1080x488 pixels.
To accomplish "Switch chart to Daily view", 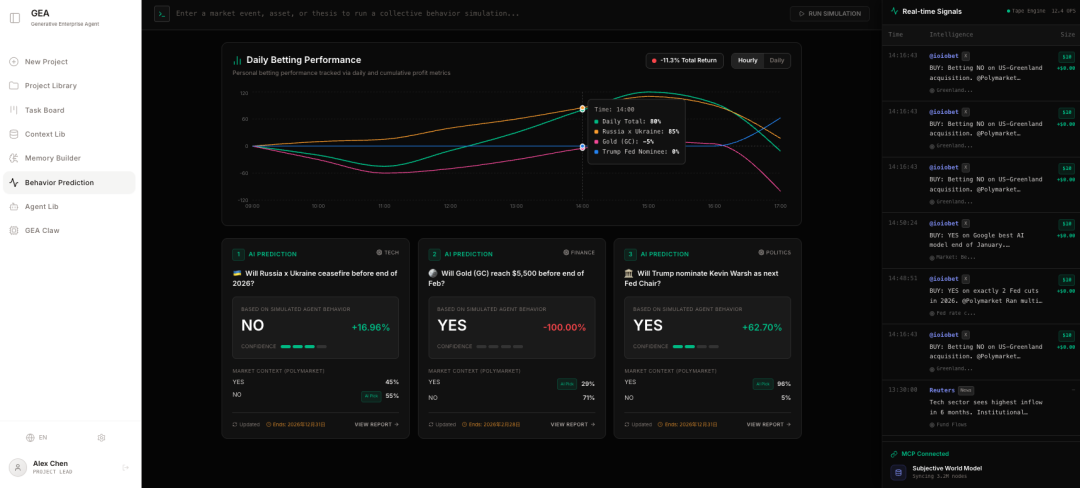I will tap(776, 61).
